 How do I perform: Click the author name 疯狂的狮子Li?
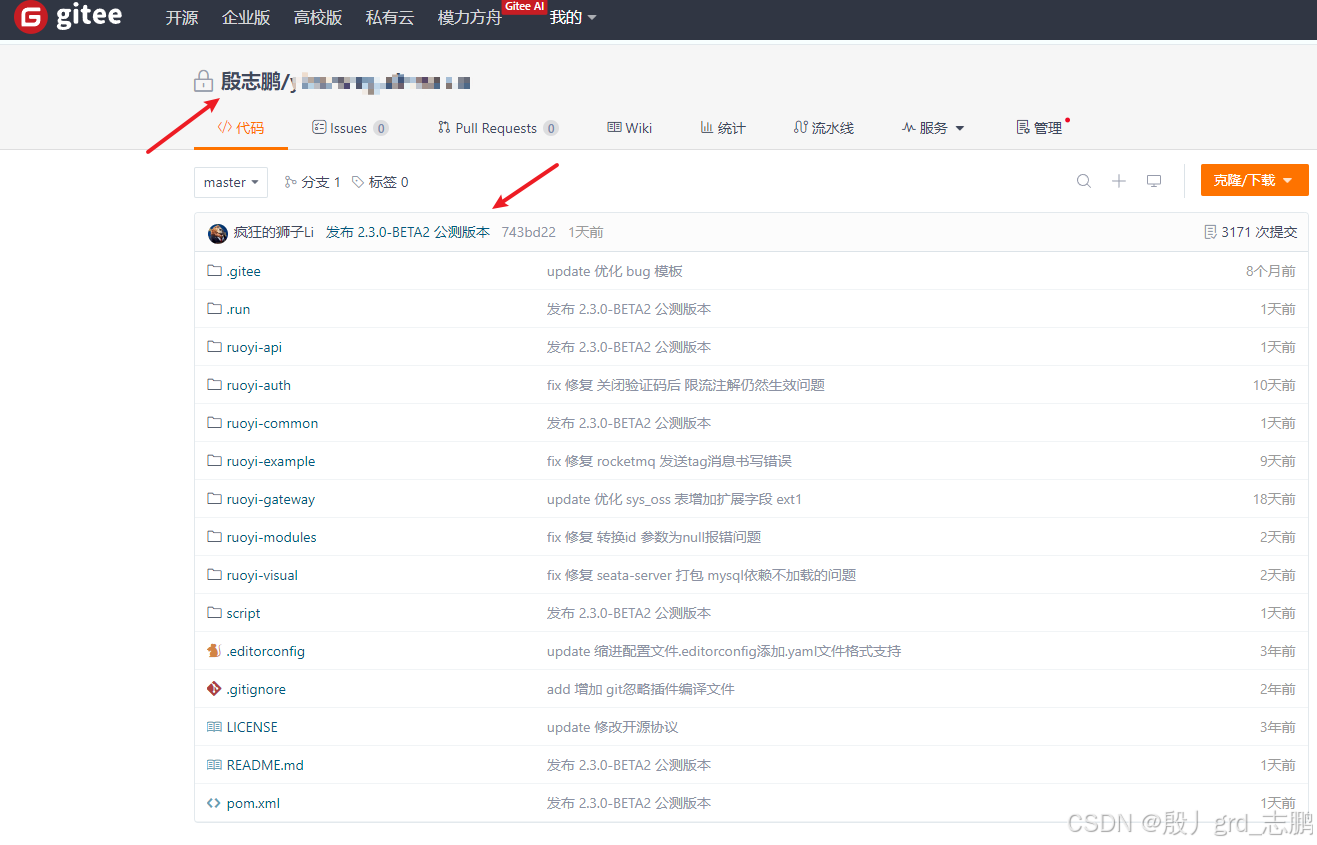pos(274,232)
